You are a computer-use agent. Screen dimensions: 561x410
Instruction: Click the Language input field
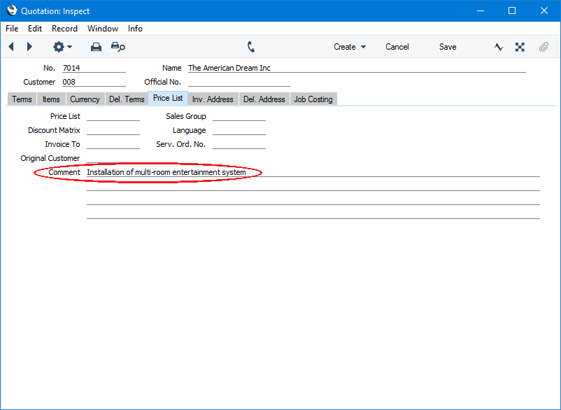[239, 130]
